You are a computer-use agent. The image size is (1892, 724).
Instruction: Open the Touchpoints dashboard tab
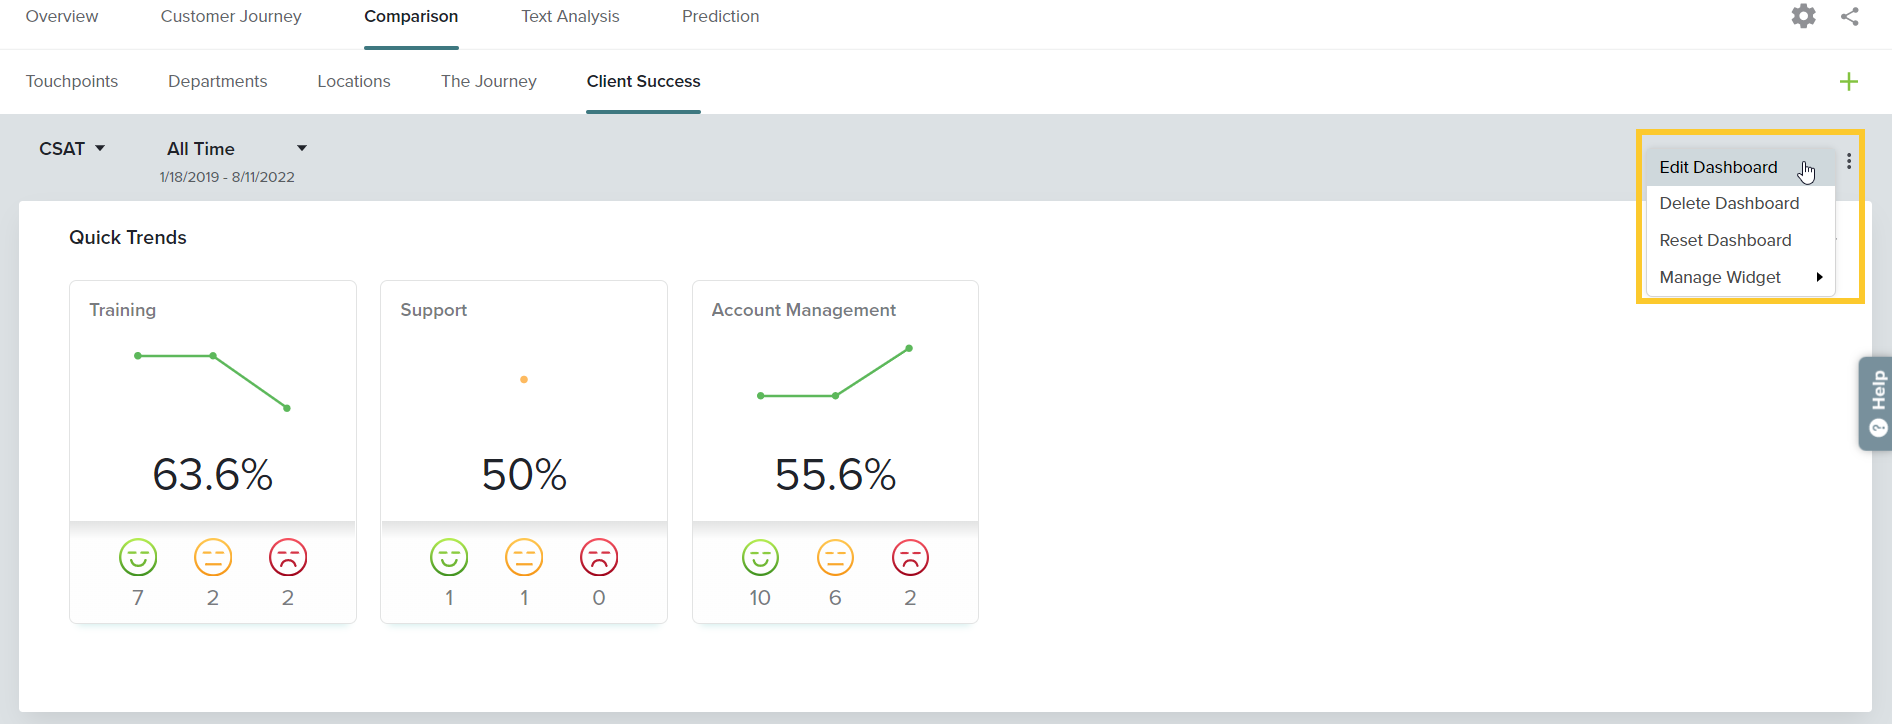(x=72, y=82)
